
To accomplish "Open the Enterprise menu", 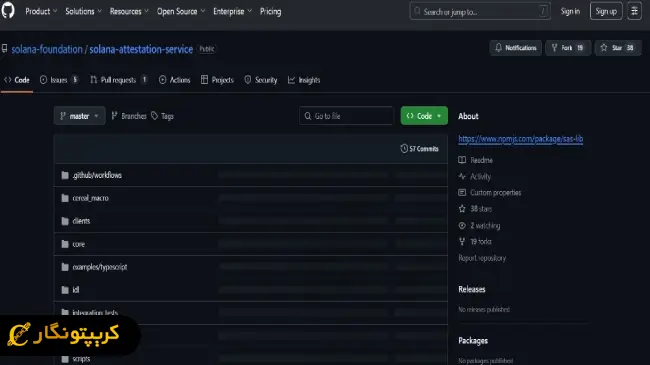I will 232,12.
